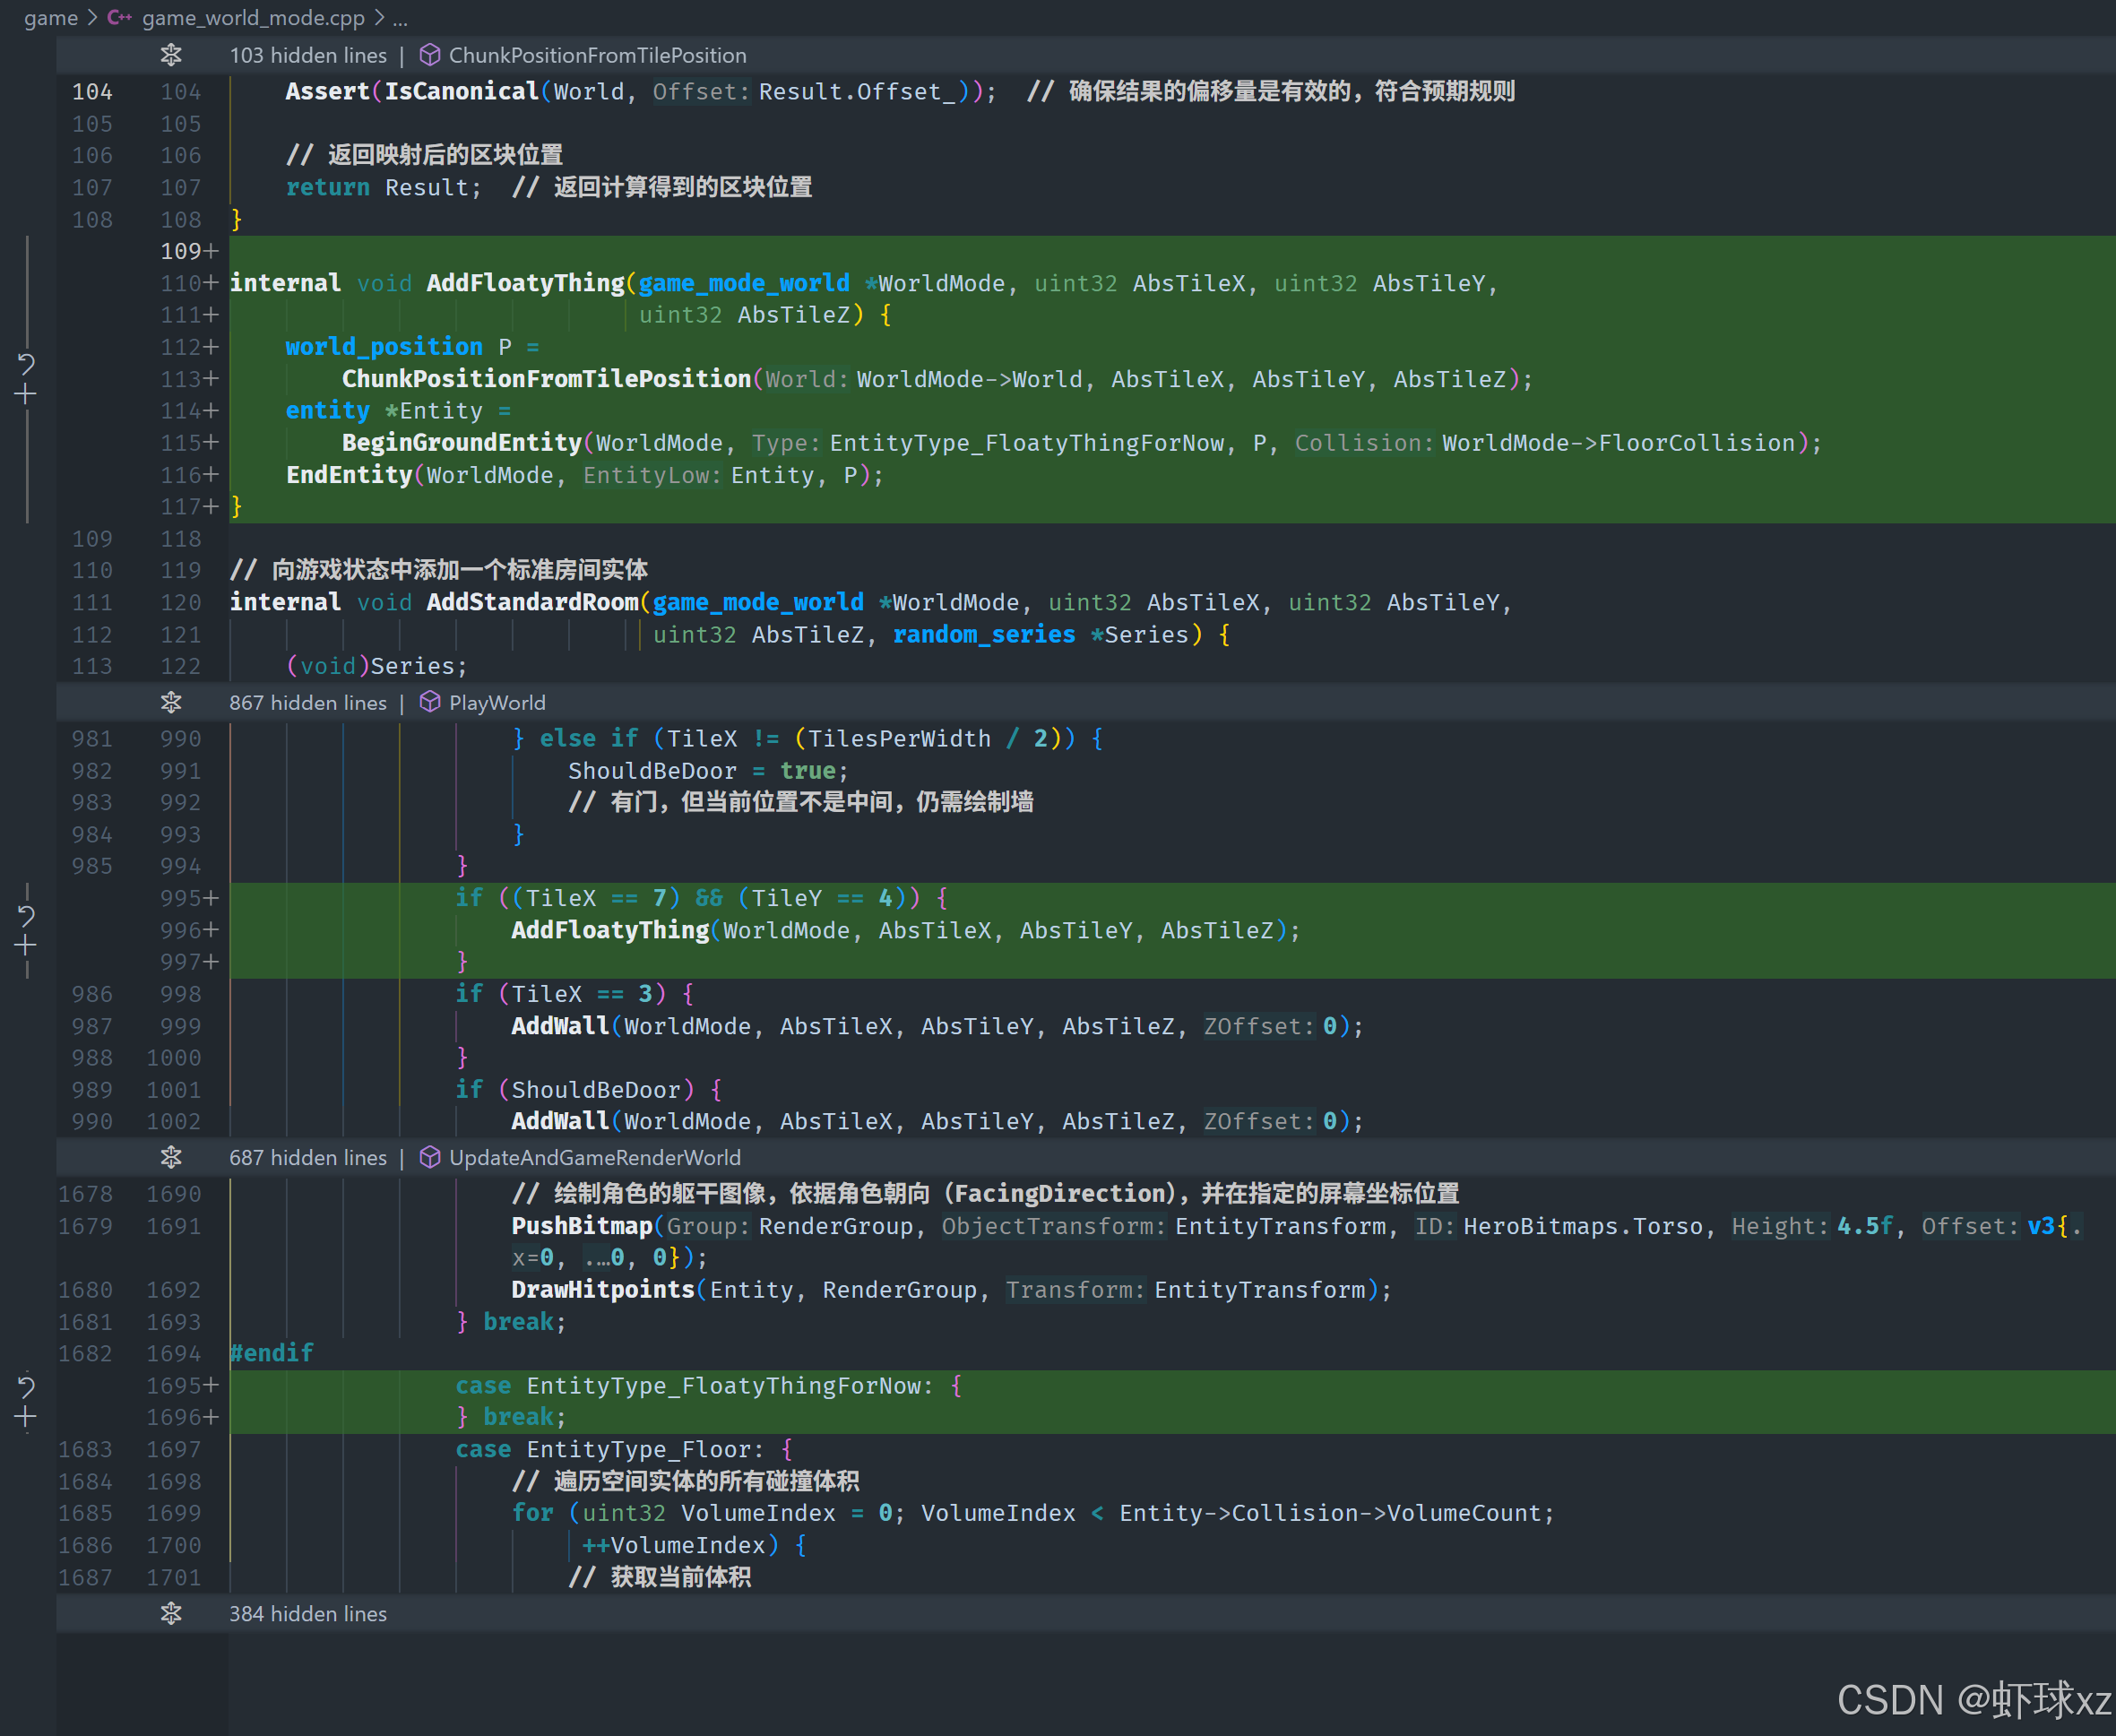
Task: Open the breadcrumb ellipsis symbol picker
Action: pyautogui.click(x=399, y=17)
